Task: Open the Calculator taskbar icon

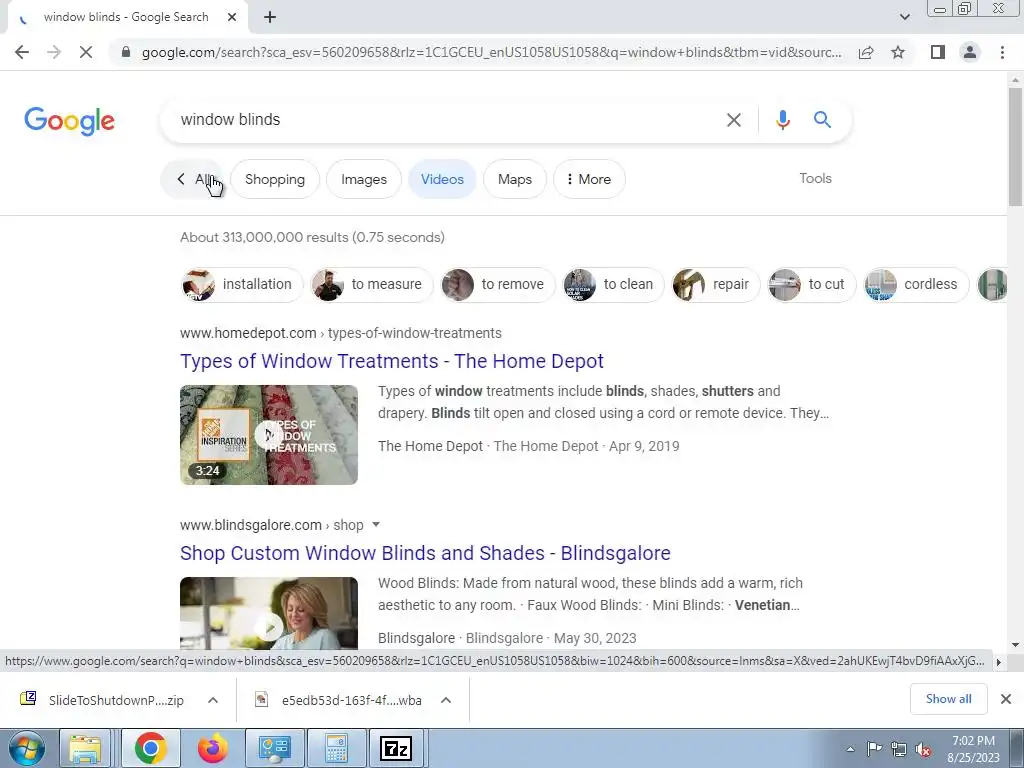Action: point(336,748)
